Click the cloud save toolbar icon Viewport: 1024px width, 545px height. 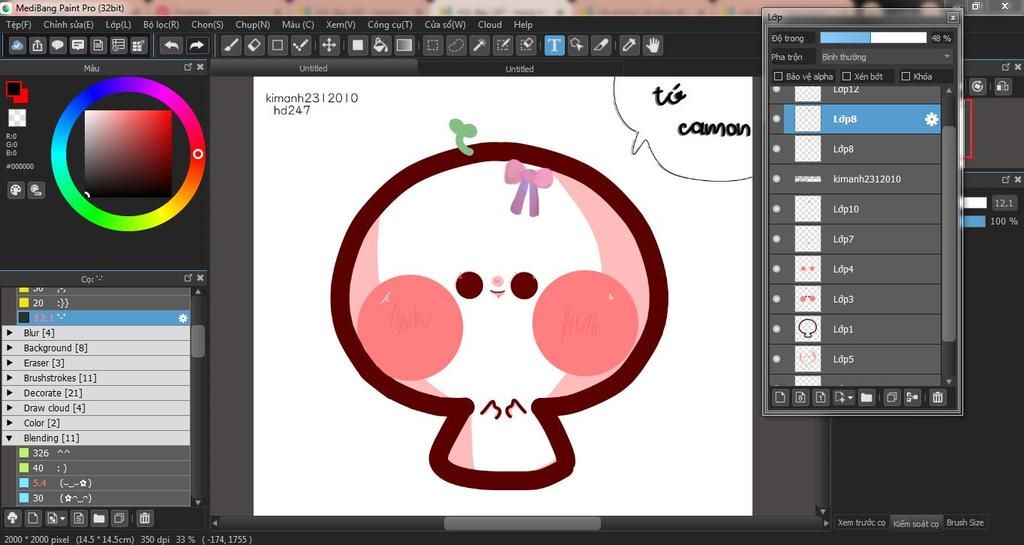click(x=18, y=45)
